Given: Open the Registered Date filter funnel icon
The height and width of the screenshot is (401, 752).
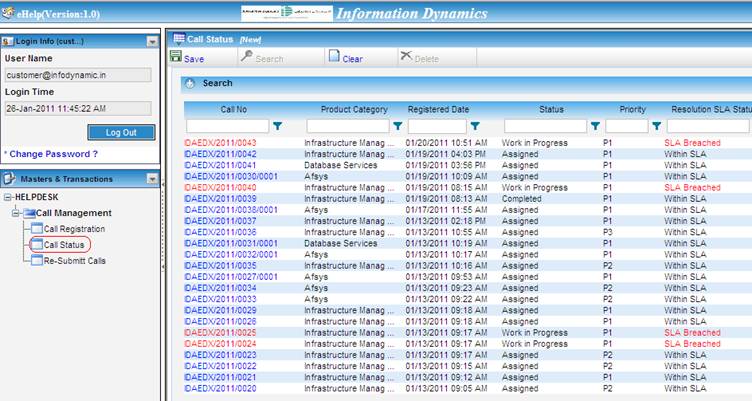Looking at the screenshot, I should click(x=475, y=127).
